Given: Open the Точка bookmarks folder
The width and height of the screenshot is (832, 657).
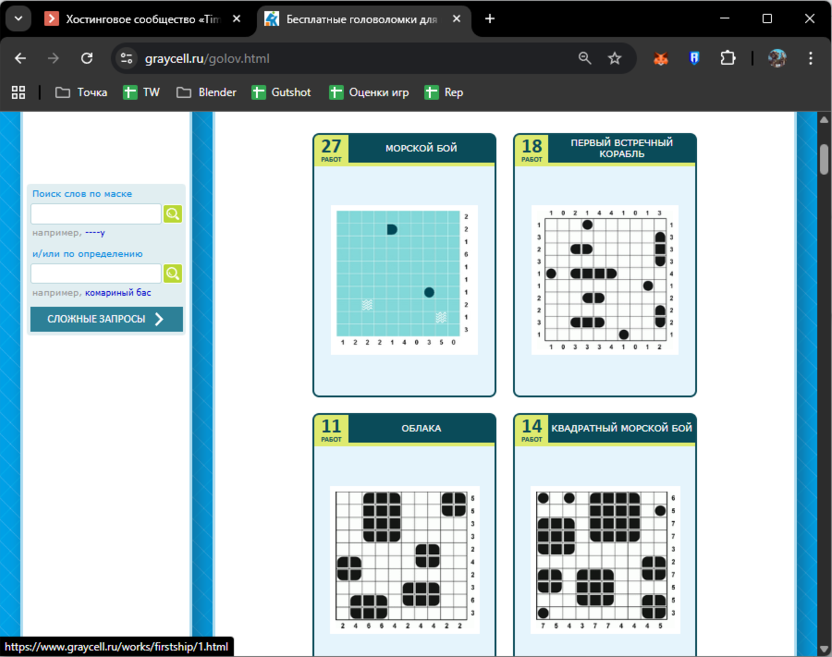Looking at the screenshot, I should (81, 92).
